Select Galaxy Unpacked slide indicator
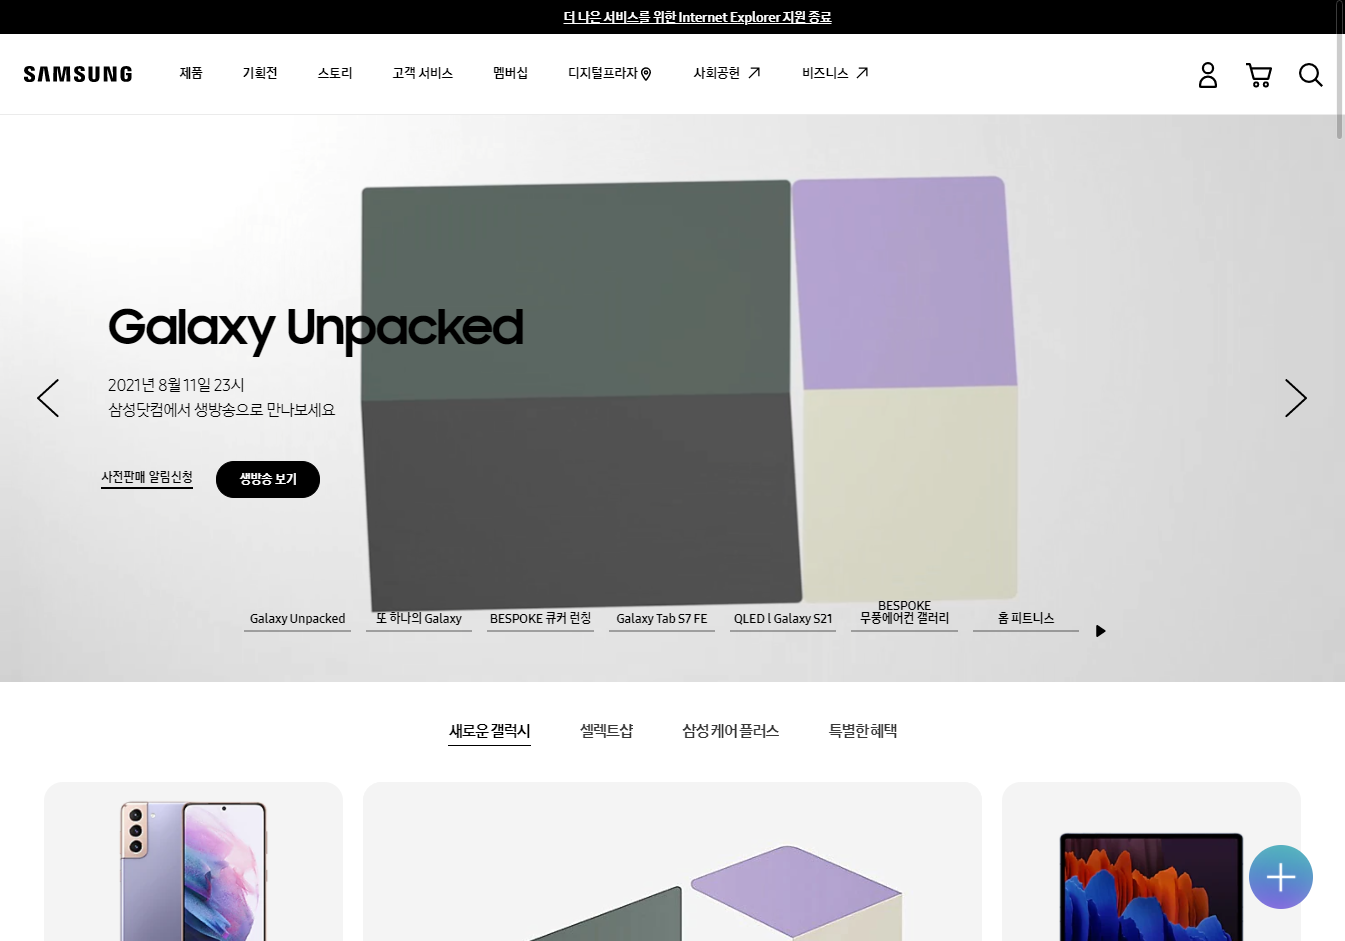This screenshot has width=1345, height=941. (x=297, y=620)
